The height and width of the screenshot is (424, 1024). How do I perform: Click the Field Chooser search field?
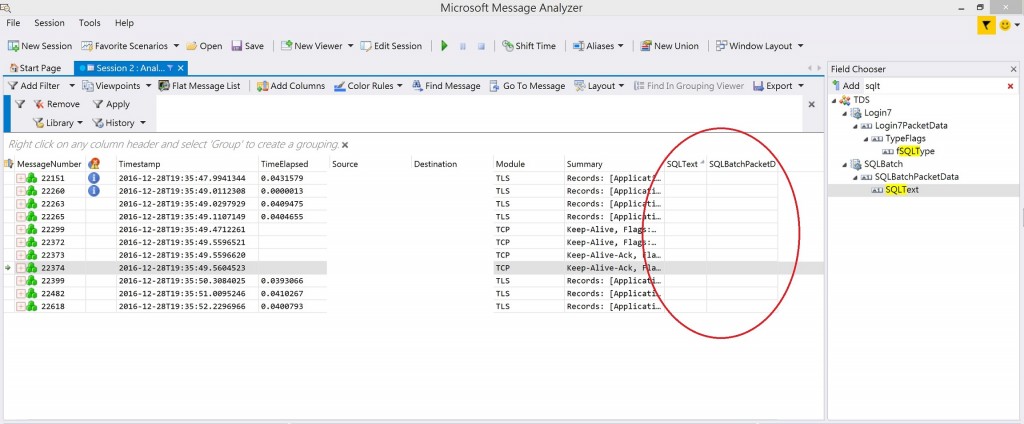[934, 86]
